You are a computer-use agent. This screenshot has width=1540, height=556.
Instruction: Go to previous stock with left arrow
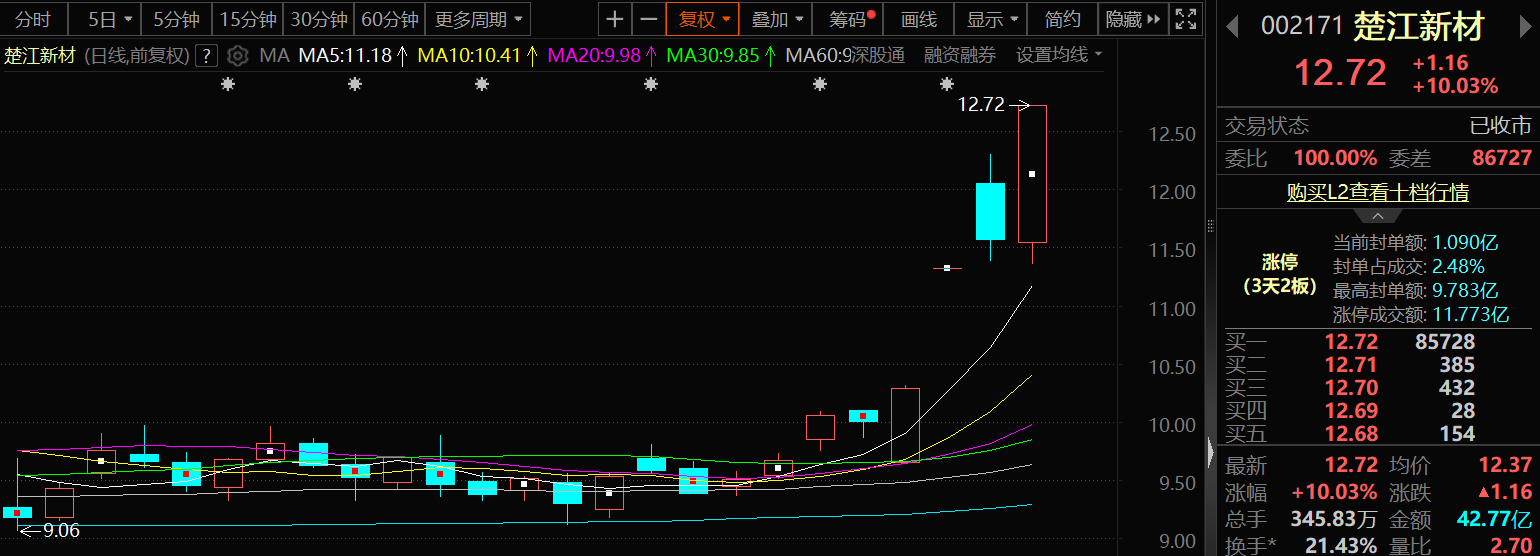[1233, 25]
